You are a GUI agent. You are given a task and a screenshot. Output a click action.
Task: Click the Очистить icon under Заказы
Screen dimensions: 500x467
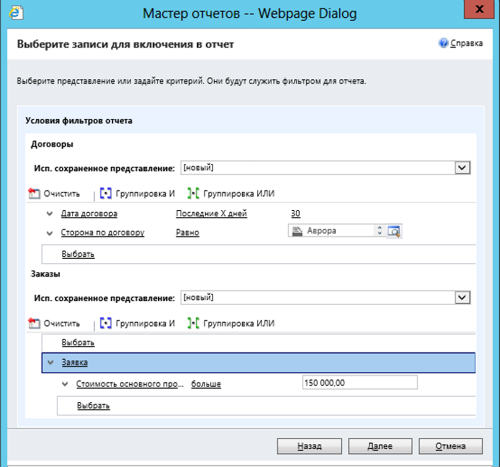34,323
